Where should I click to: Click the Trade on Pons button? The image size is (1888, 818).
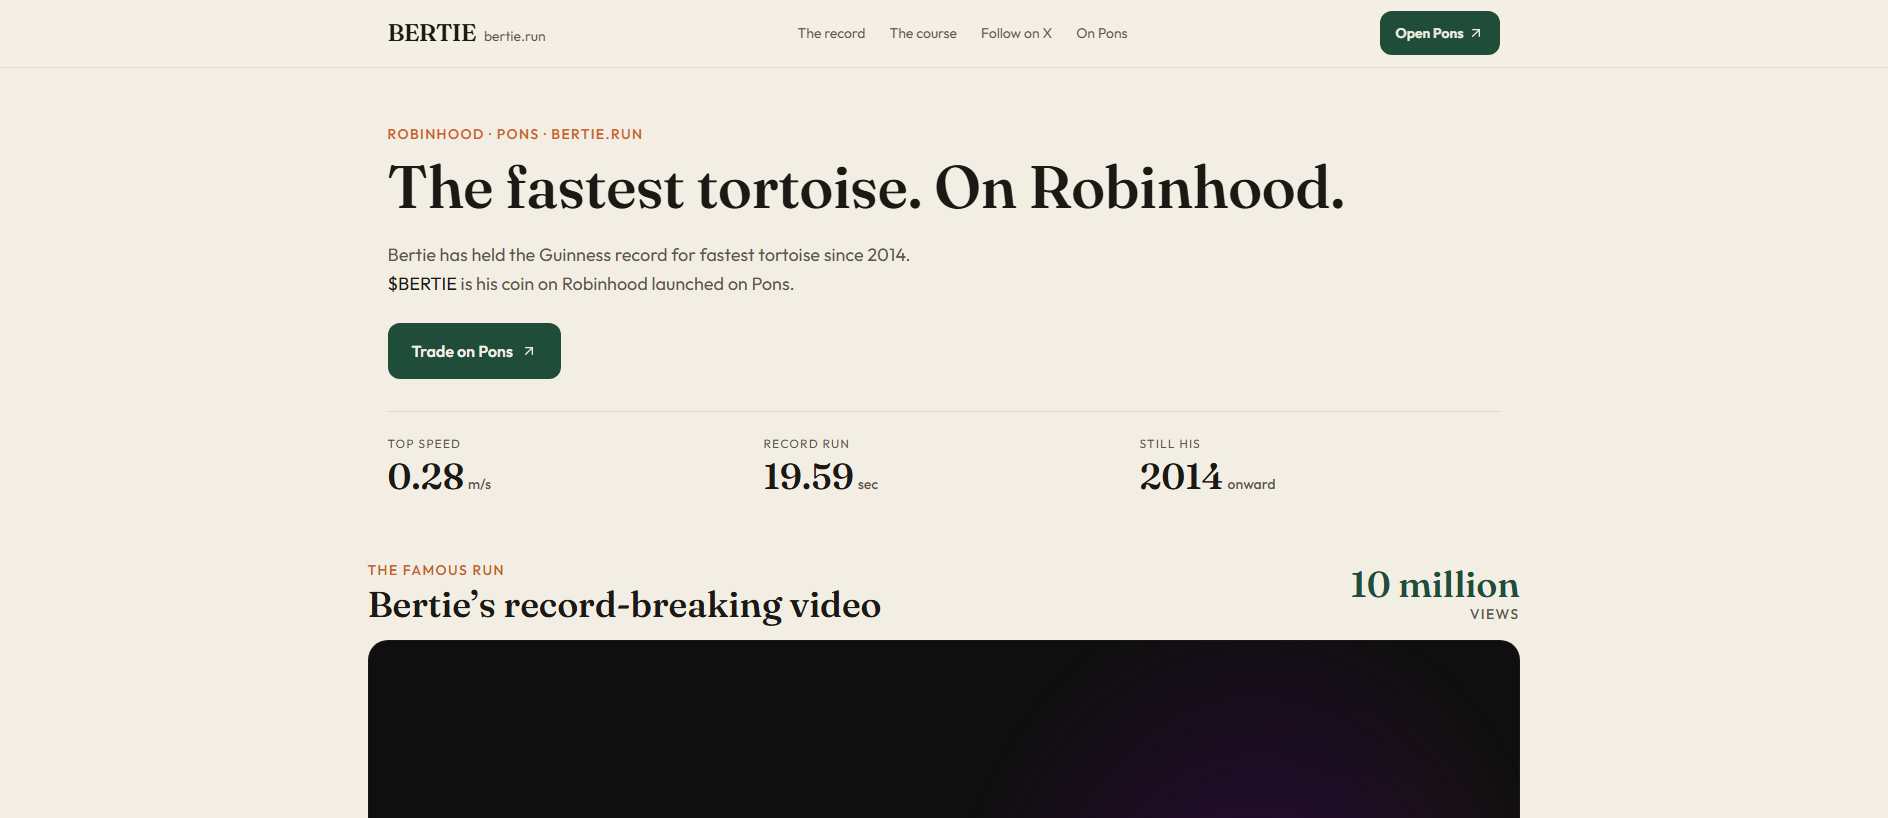[474, 351]
